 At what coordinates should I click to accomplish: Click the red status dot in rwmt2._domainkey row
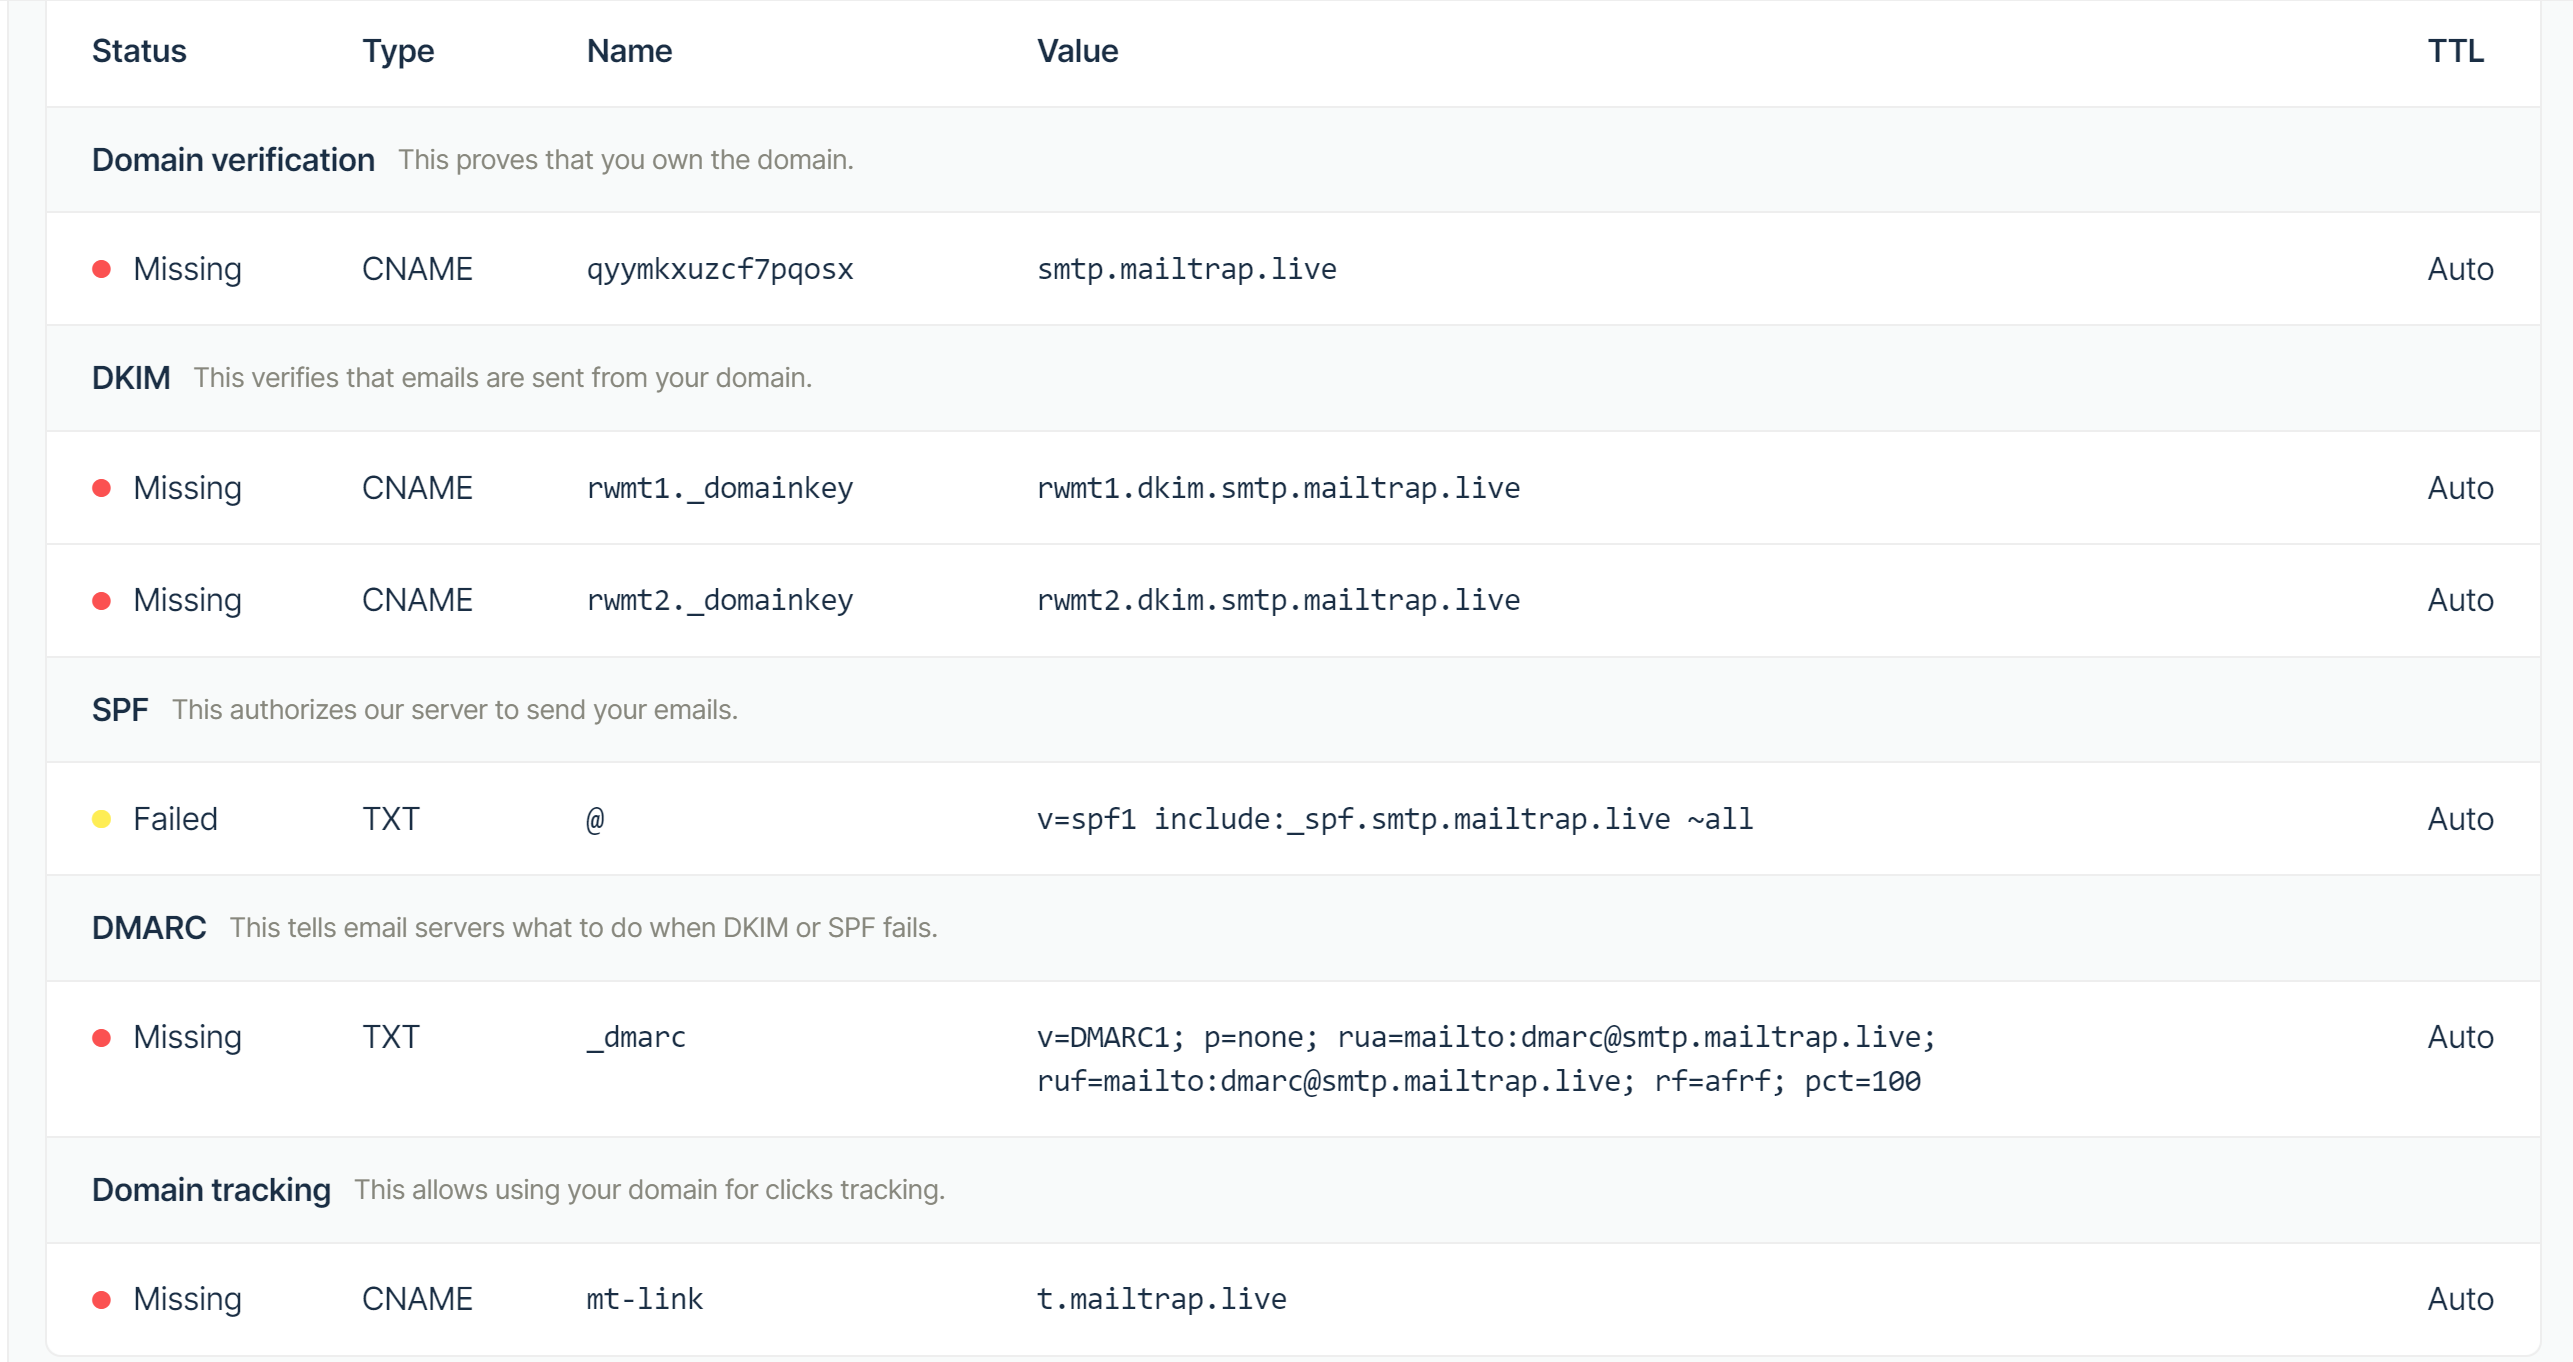pyautogui.click(x=101, y=600)
